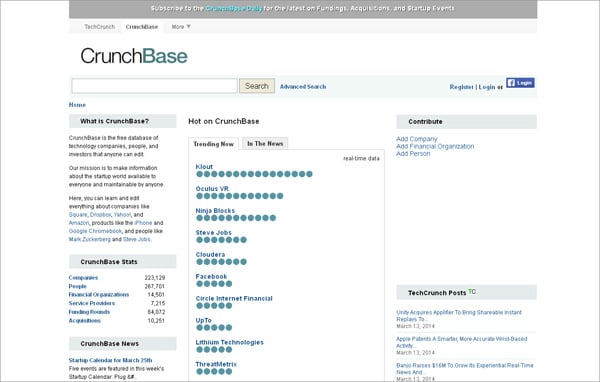Open the Banjo Raises $16M post
600x382 pixels.
[x=465, y=369]
